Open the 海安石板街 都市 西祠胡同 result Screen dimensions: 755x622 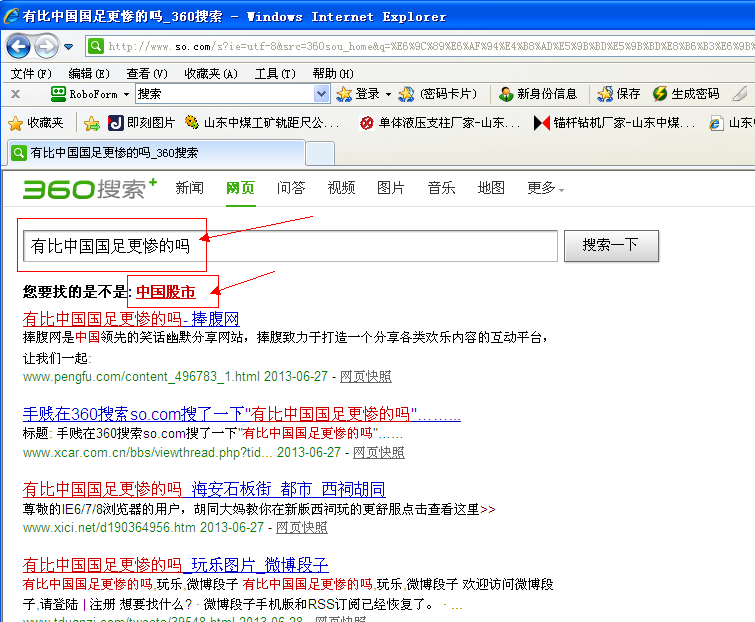coord(204,489)
